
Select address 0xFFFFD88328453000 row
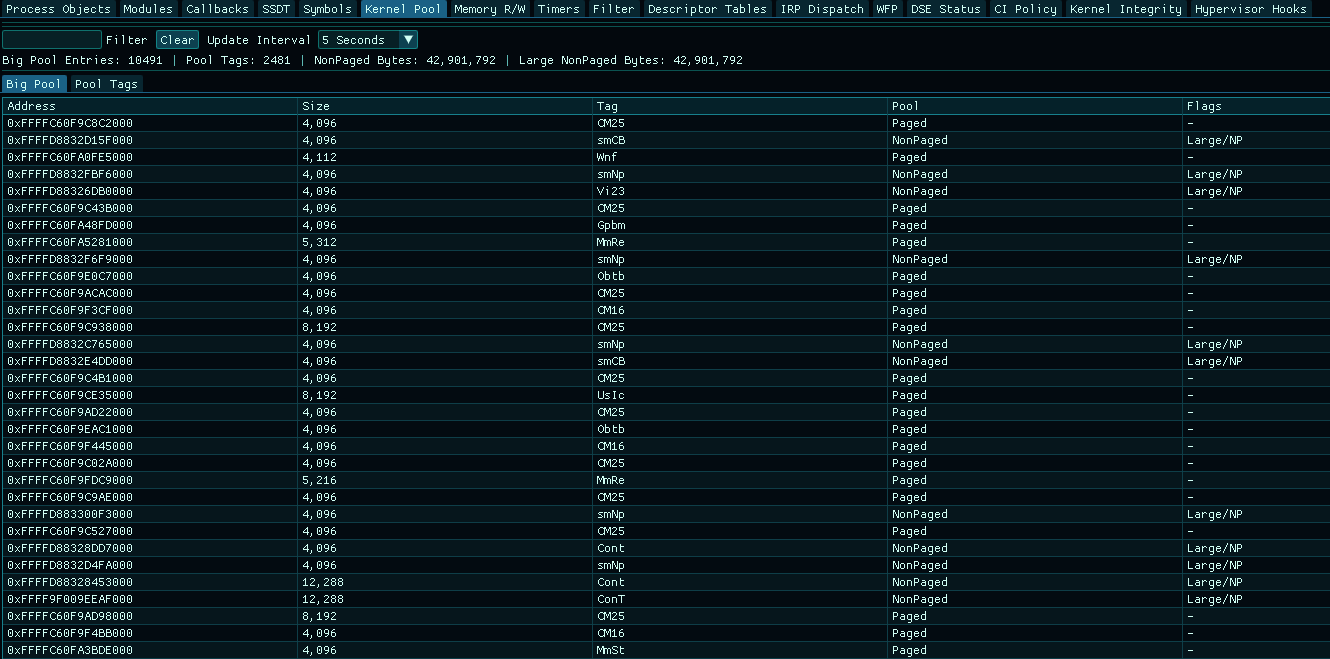(x=666, y=582)
